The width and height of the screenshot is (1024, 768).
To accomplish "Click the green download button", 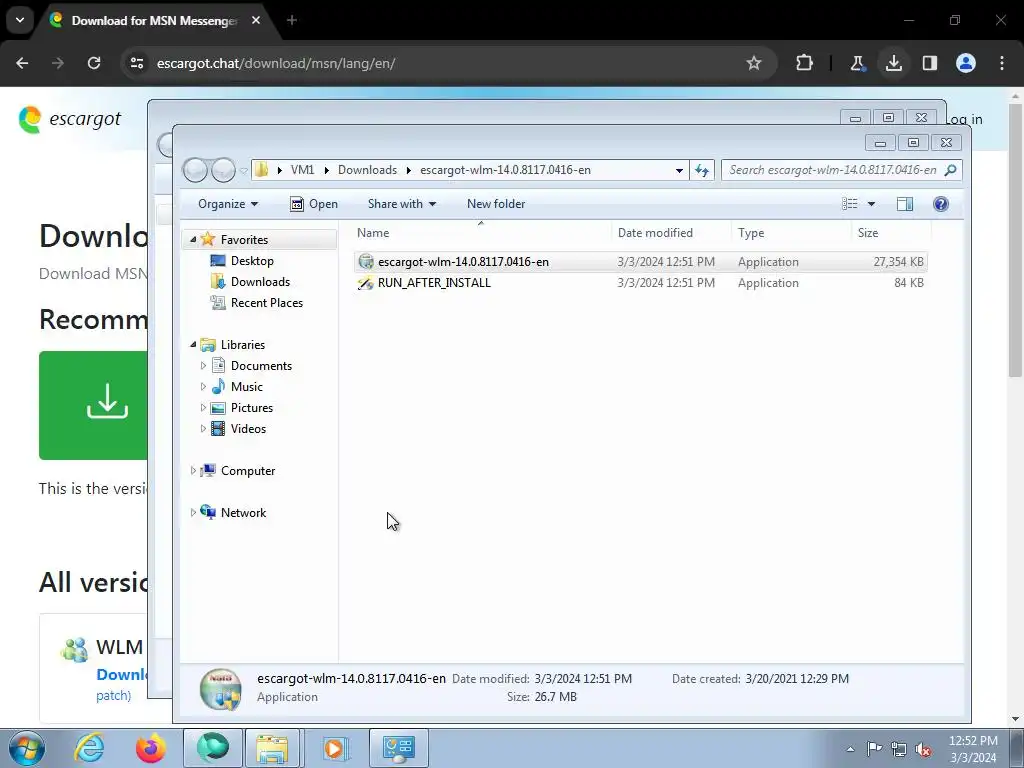I will pyautogui.click(x=93, y=405).
